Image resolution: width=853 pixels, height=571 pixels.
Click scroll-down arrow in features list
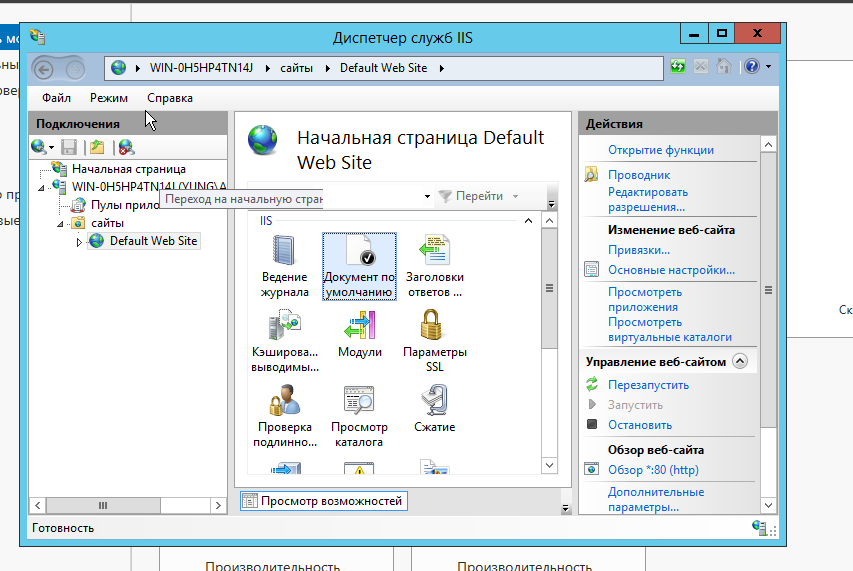(549, 466)
